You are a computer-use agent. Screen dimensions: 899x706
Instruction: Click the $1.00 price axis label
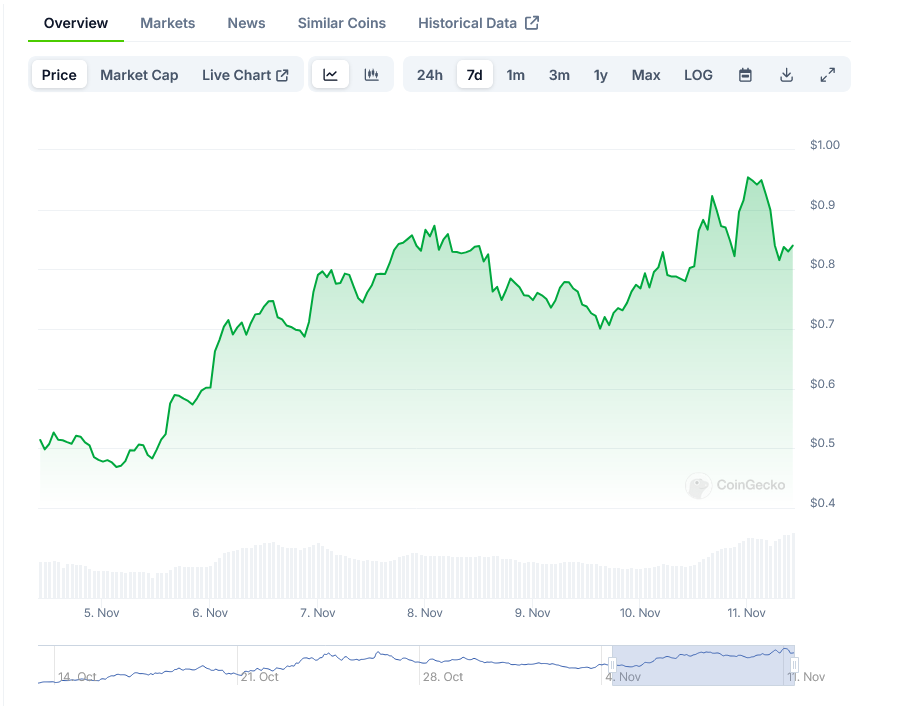tap(824, 145)
